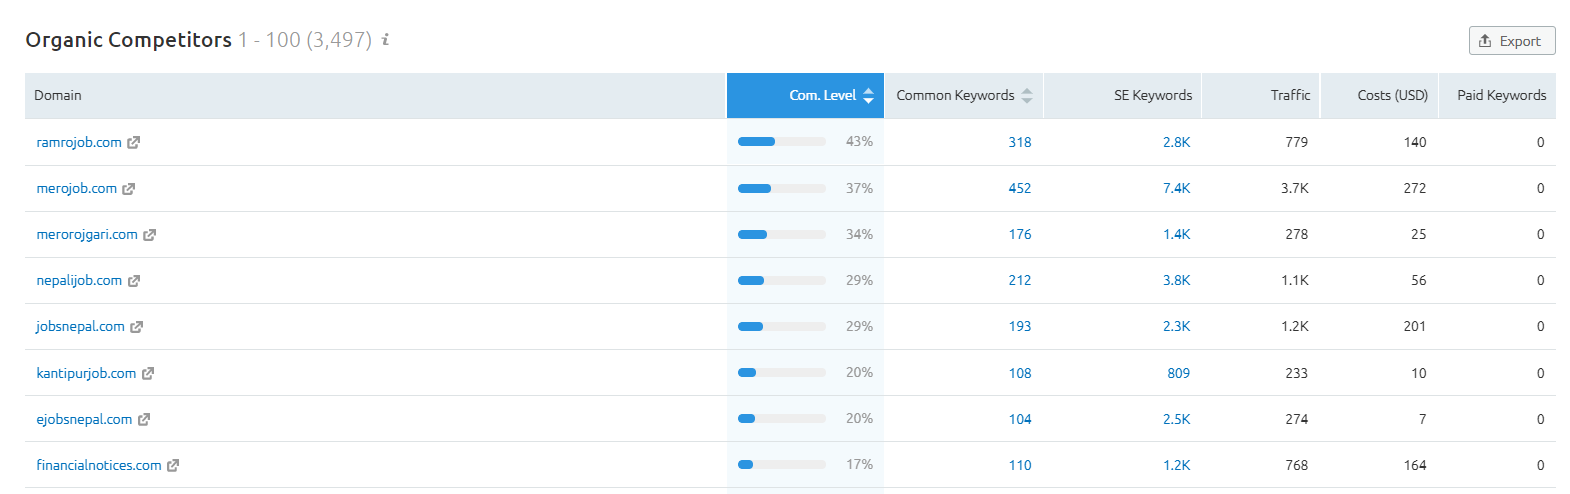Click external link icon beside merojob.com
1570x494 pixels.
[129, 189]
